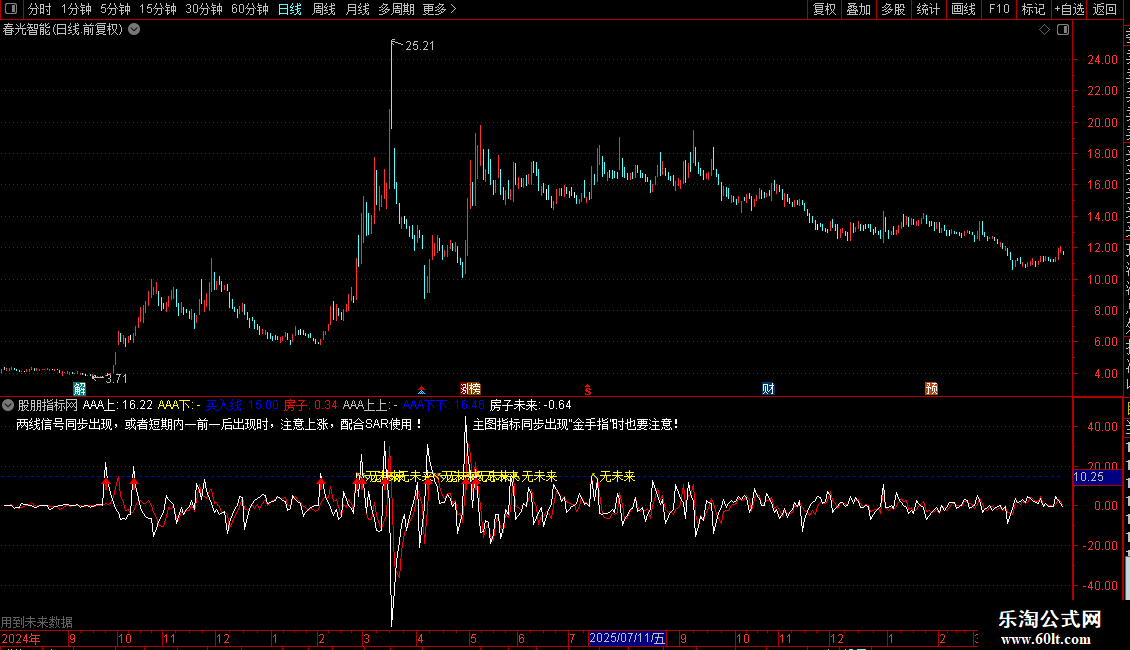Click the 房子: 0.34 indicator value
Screen dimensions: 1130x650
(310, 406)
